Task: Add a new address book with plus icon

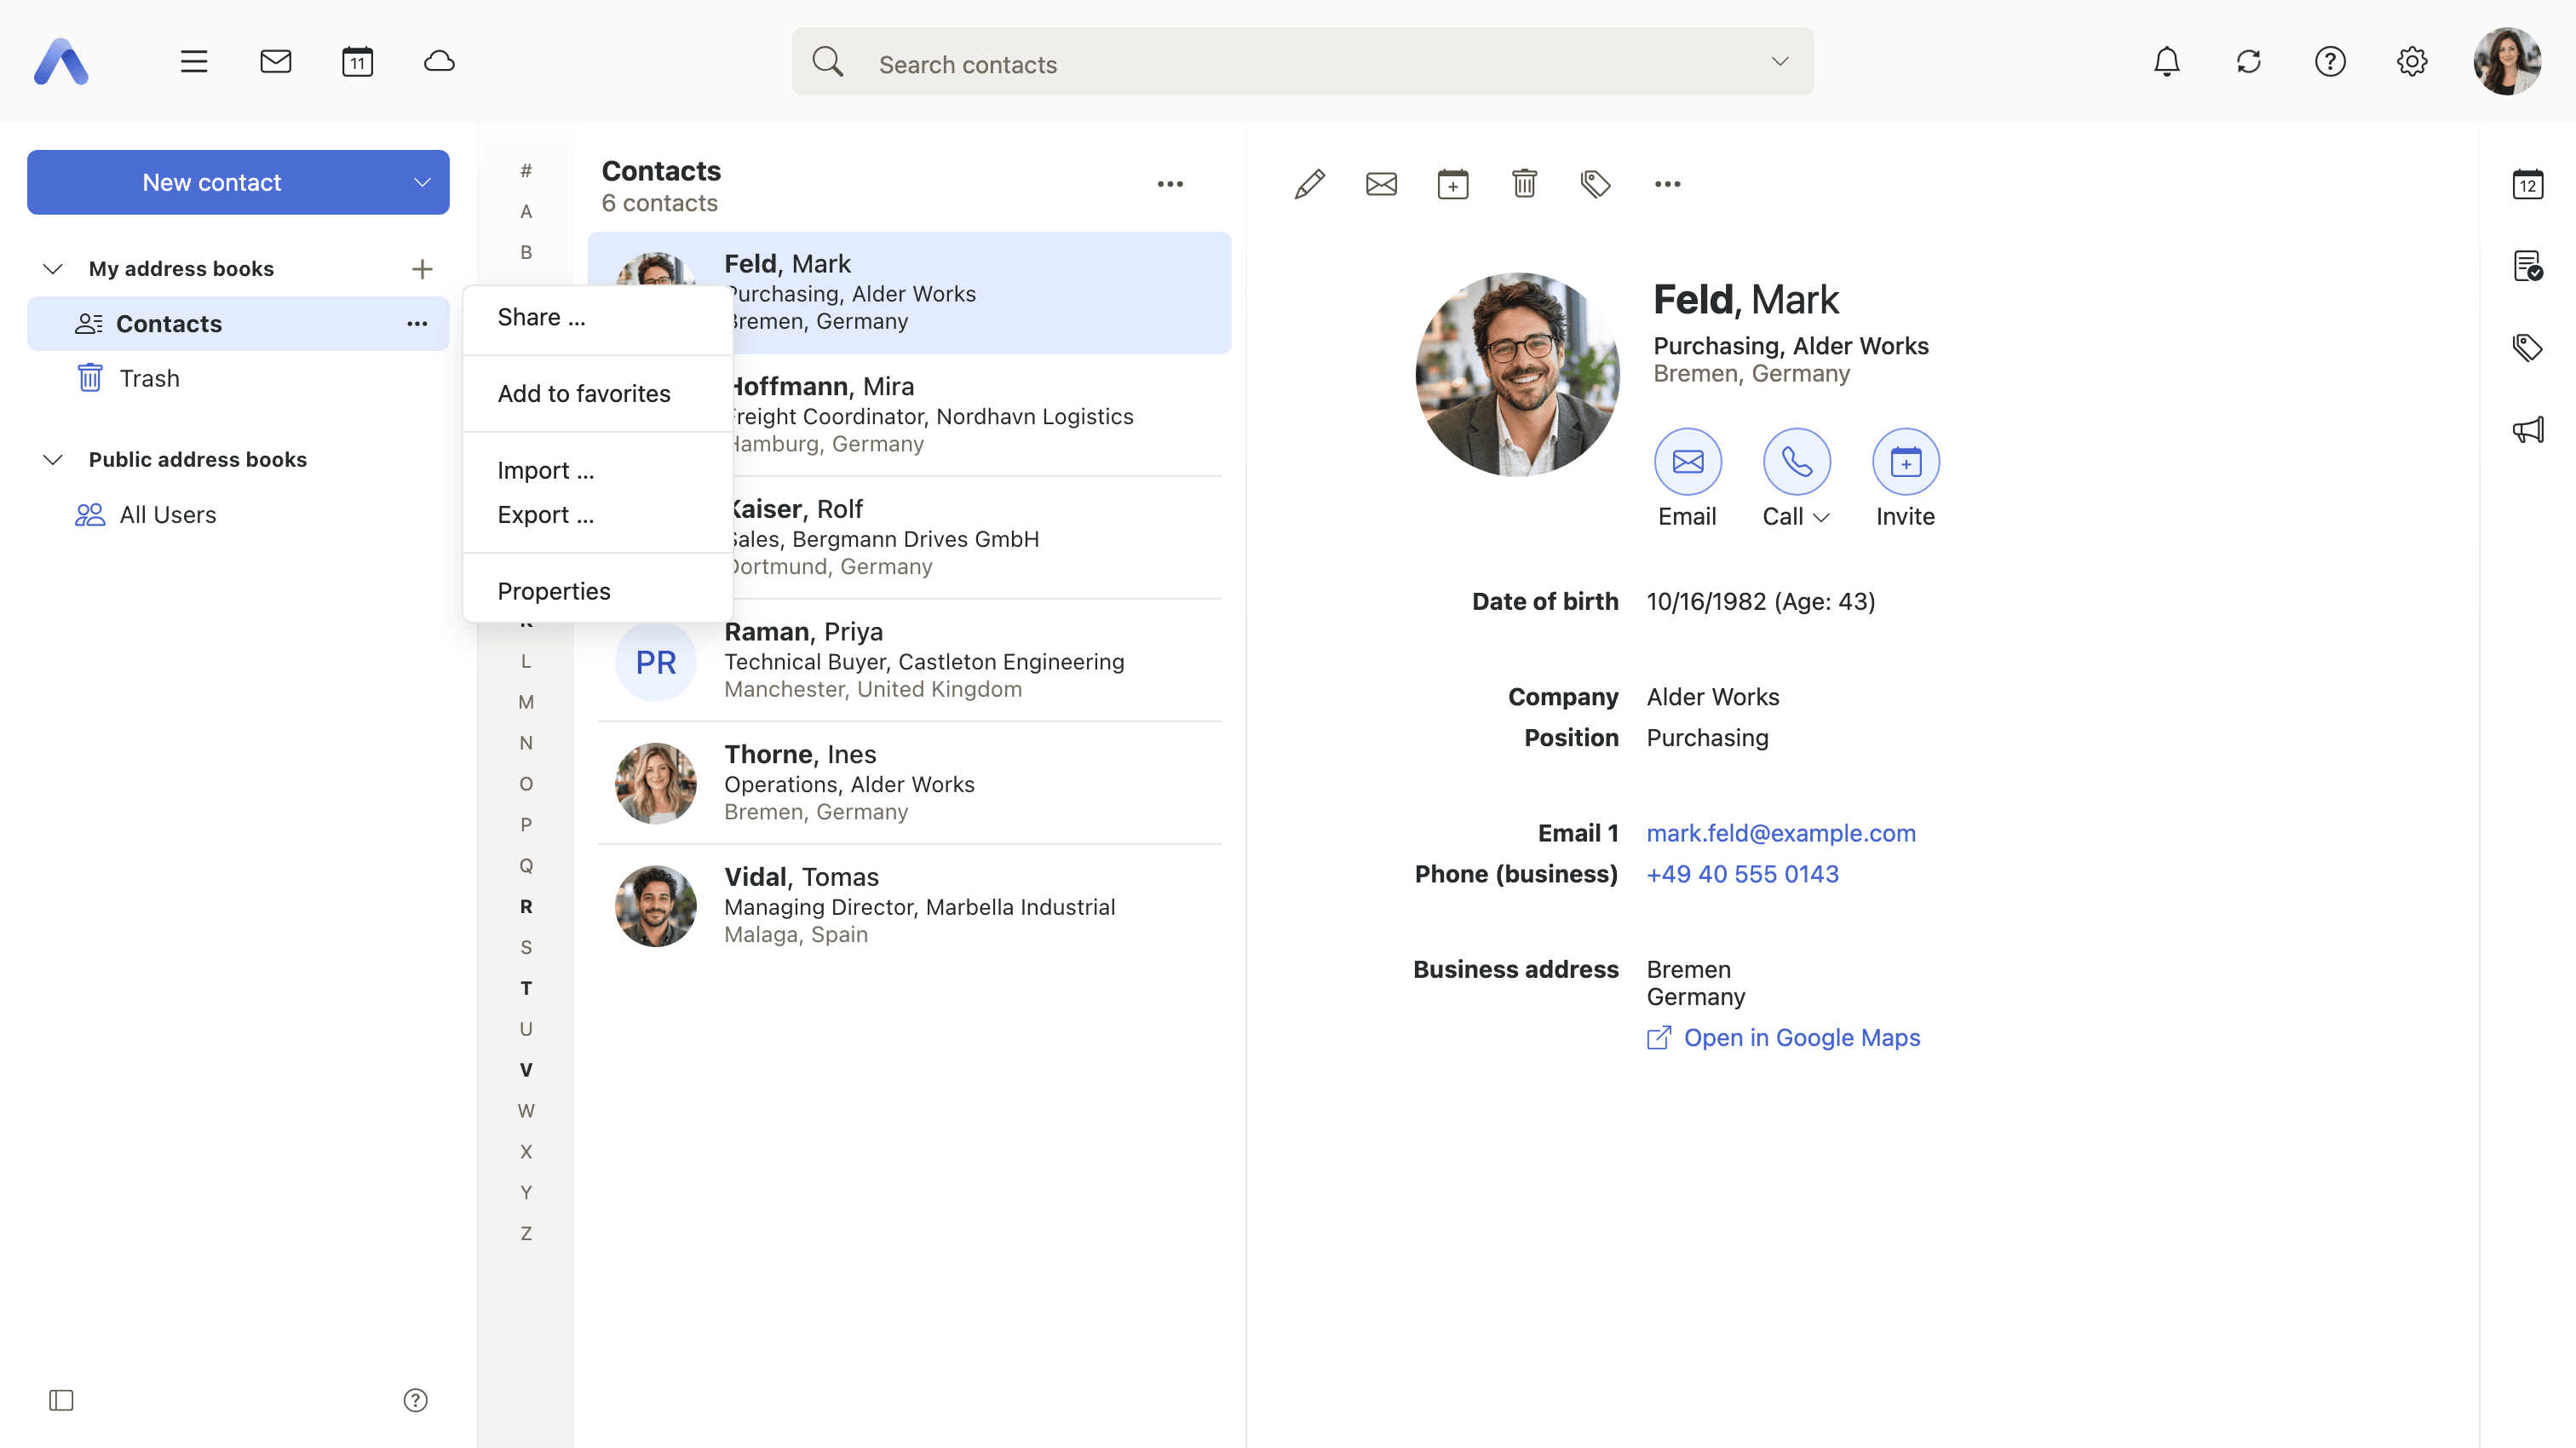Action: click(422, 269)
